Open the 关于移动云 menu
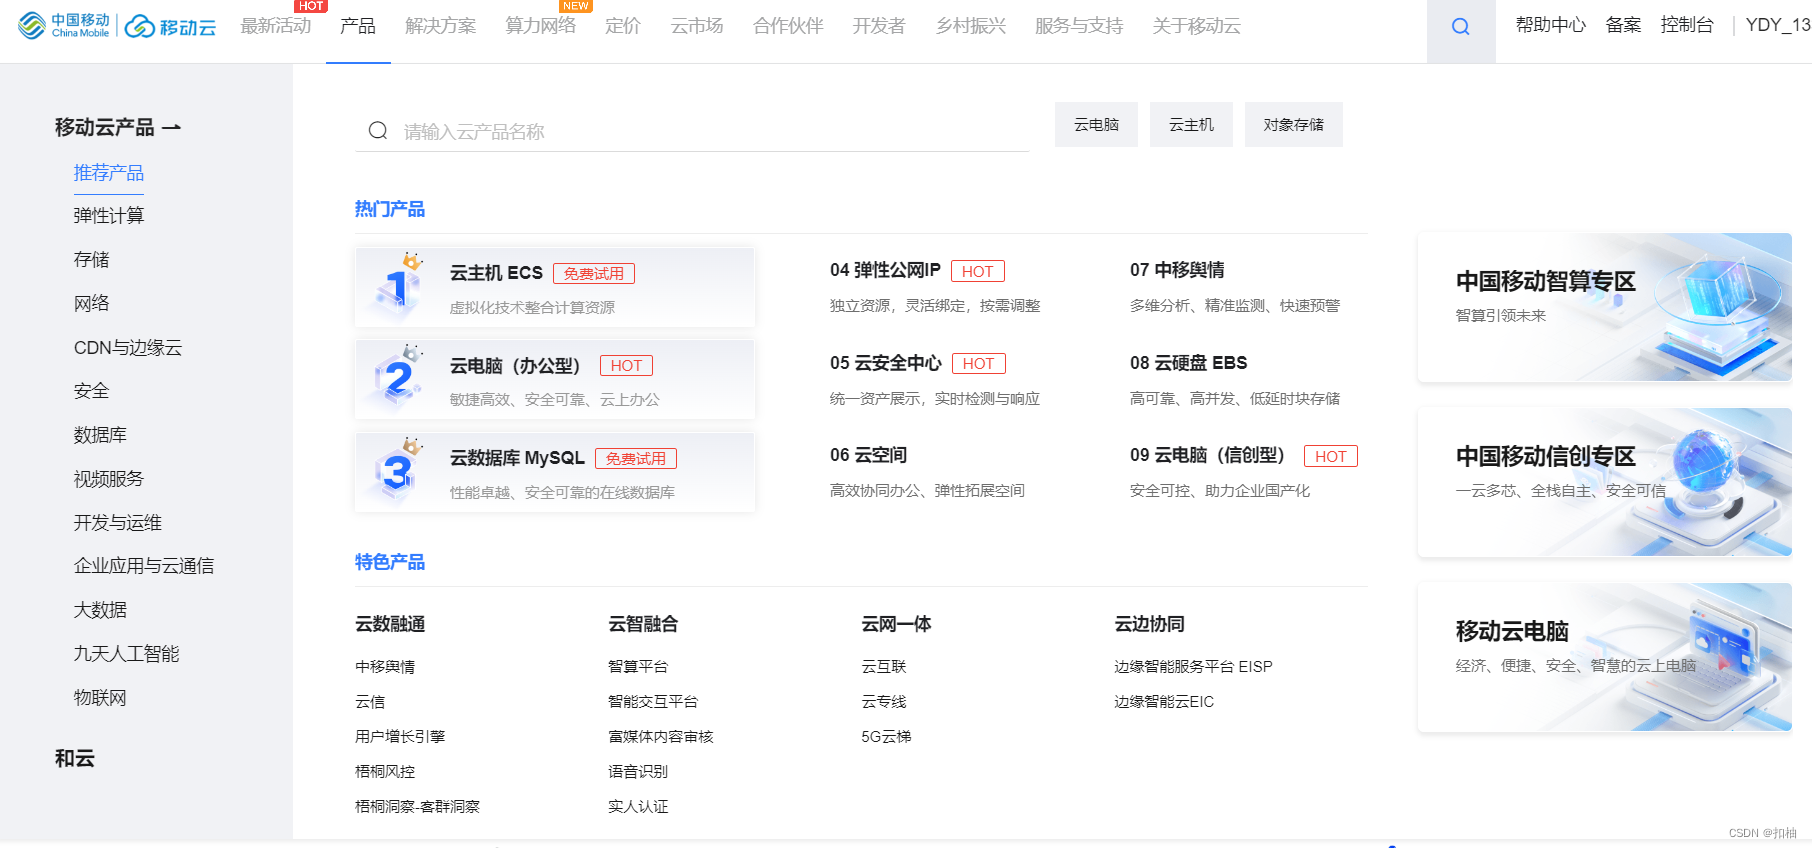 1196,26
